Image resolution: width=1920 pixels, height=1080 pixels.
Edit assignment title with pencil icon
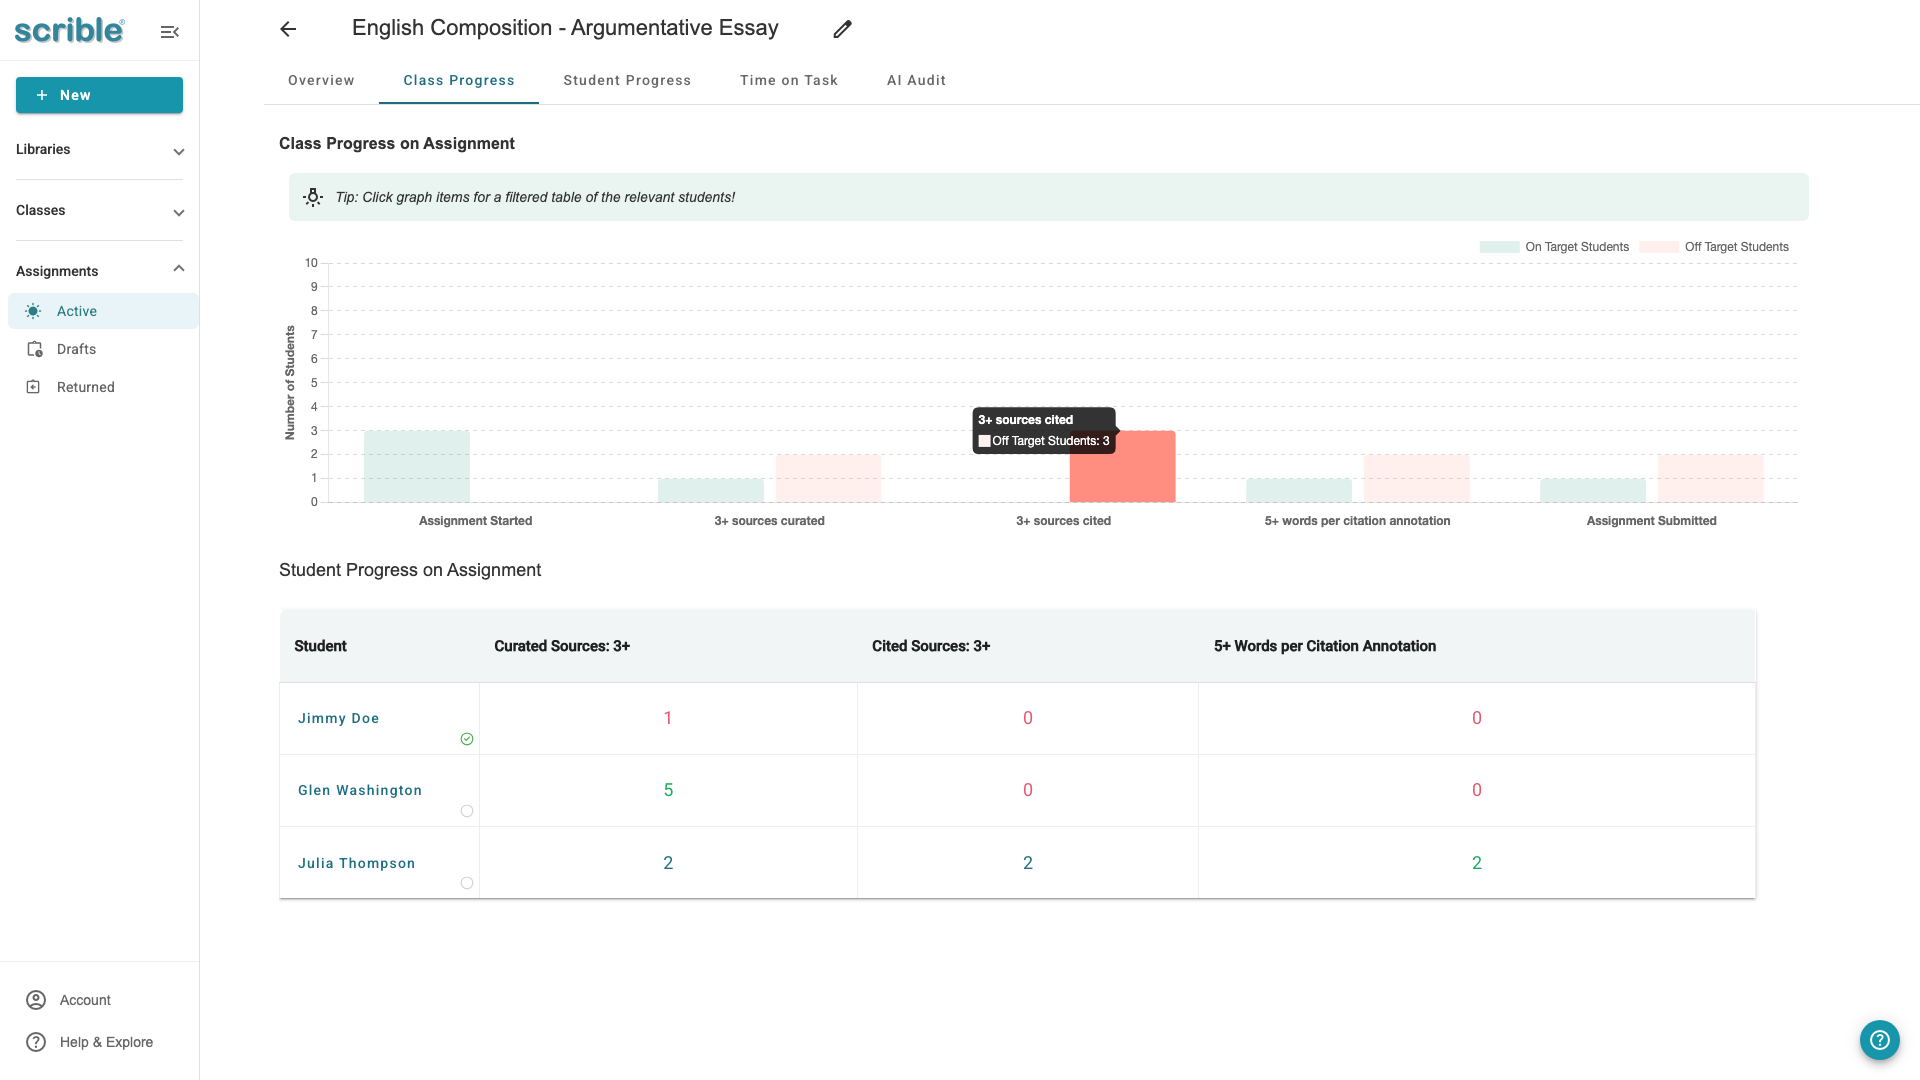(x=842, y=29)
